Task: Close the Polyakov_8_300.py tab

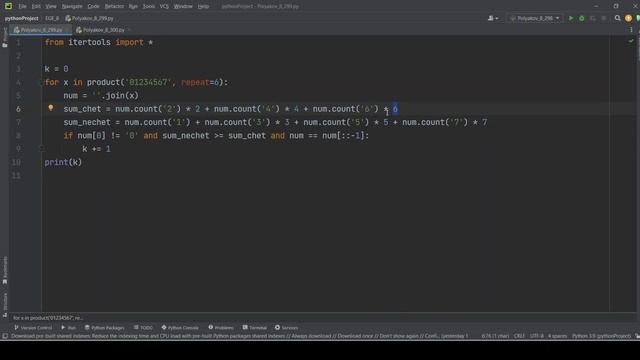Action: coord(129,30)
